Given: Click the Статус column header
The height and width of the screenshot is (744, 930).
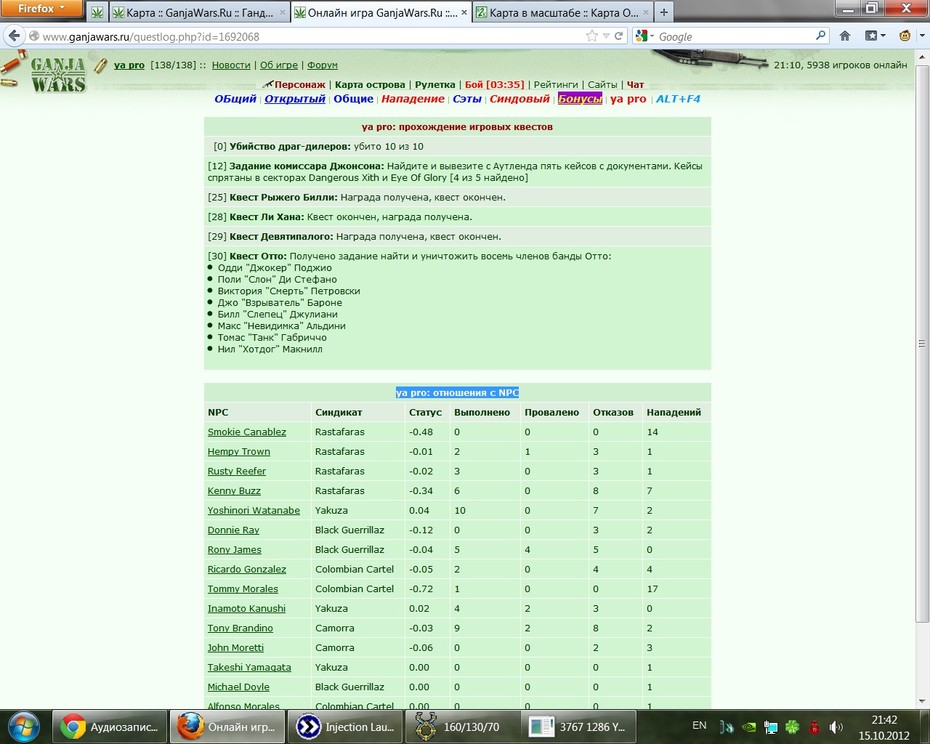Looking at the screenshot, I should pos(425,412).
